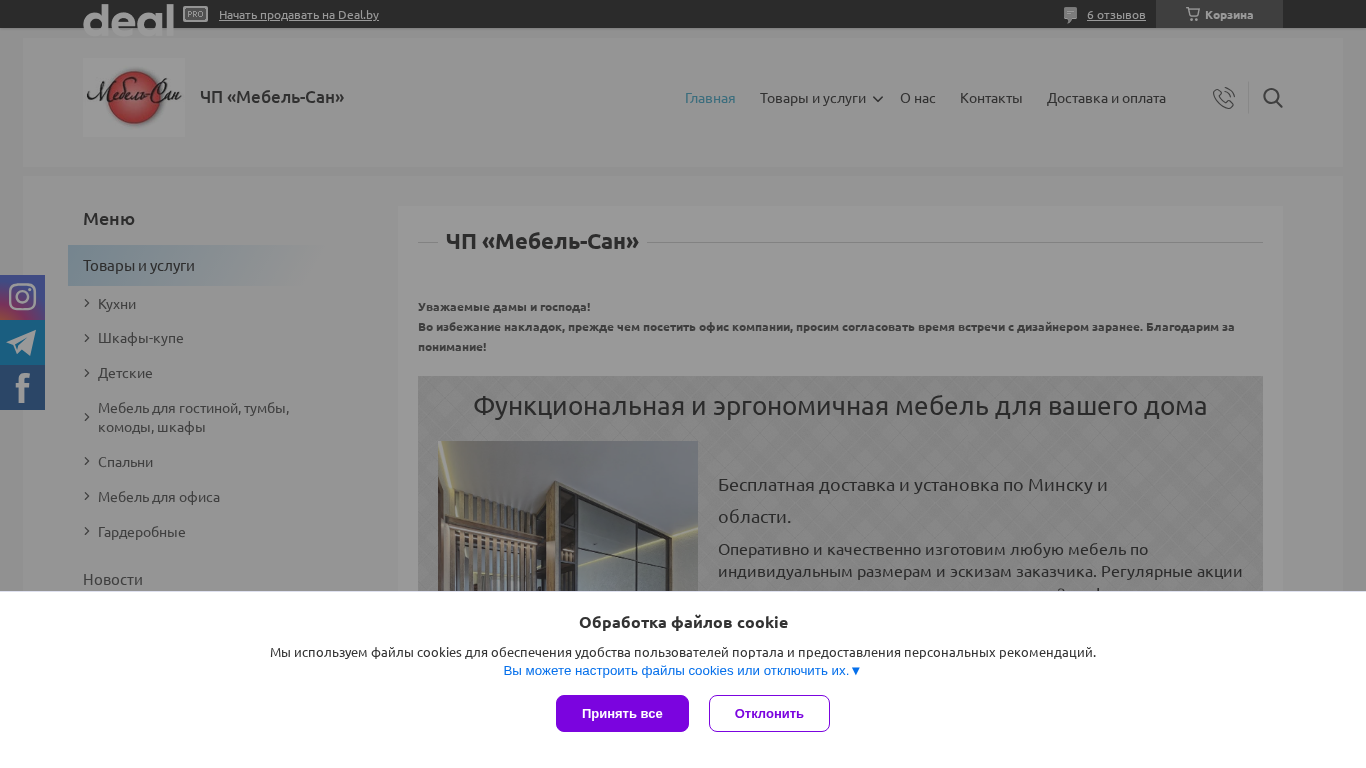1366x768 pixels.
Task: Open the Спальни category link
Action: 125,462
